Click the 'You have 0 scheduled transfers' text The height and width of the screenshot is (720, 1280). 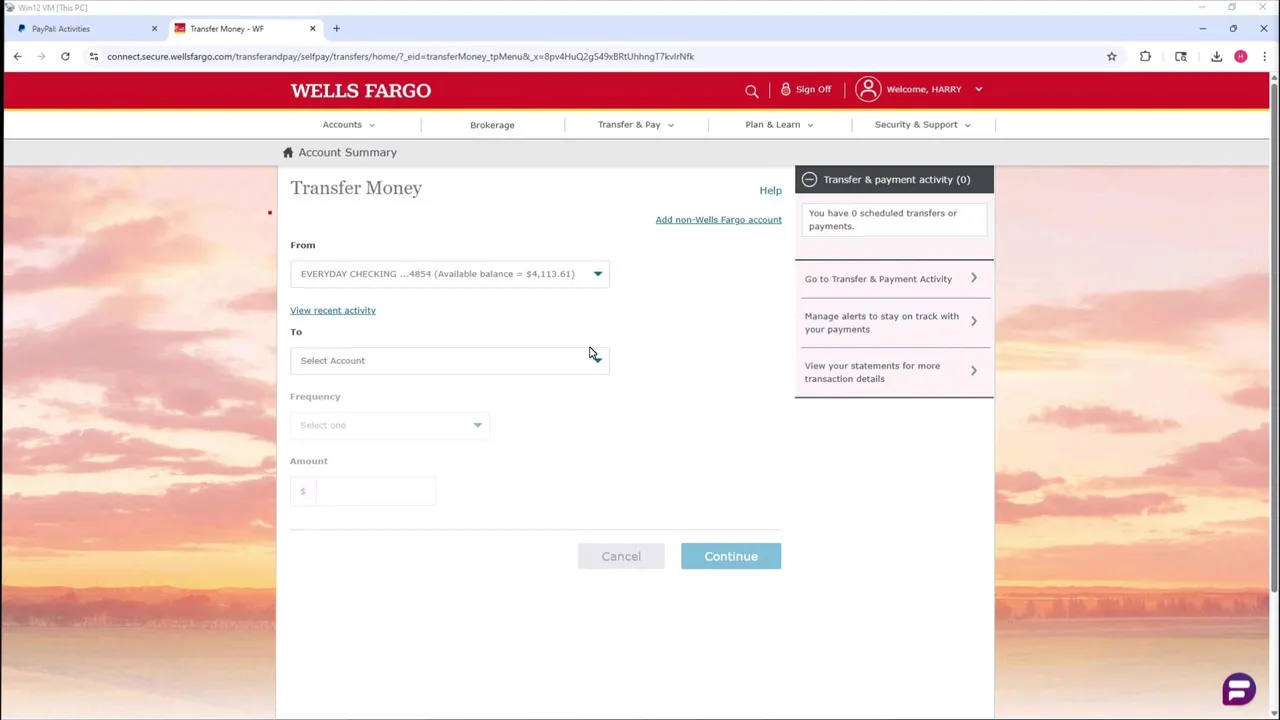click(882, 219)
